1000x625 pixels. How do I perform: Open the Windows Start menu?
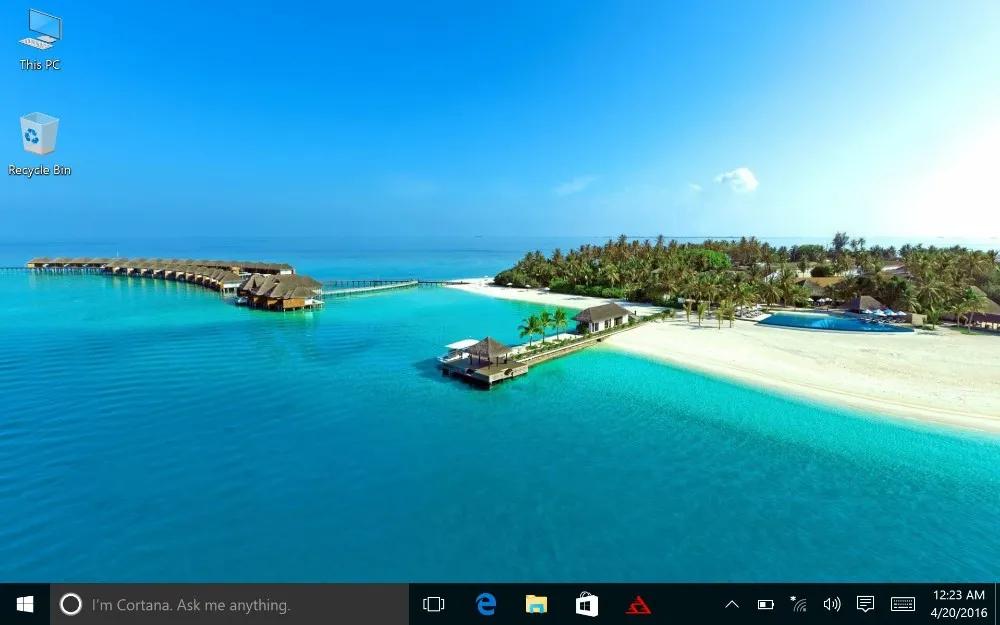(25, 604)
